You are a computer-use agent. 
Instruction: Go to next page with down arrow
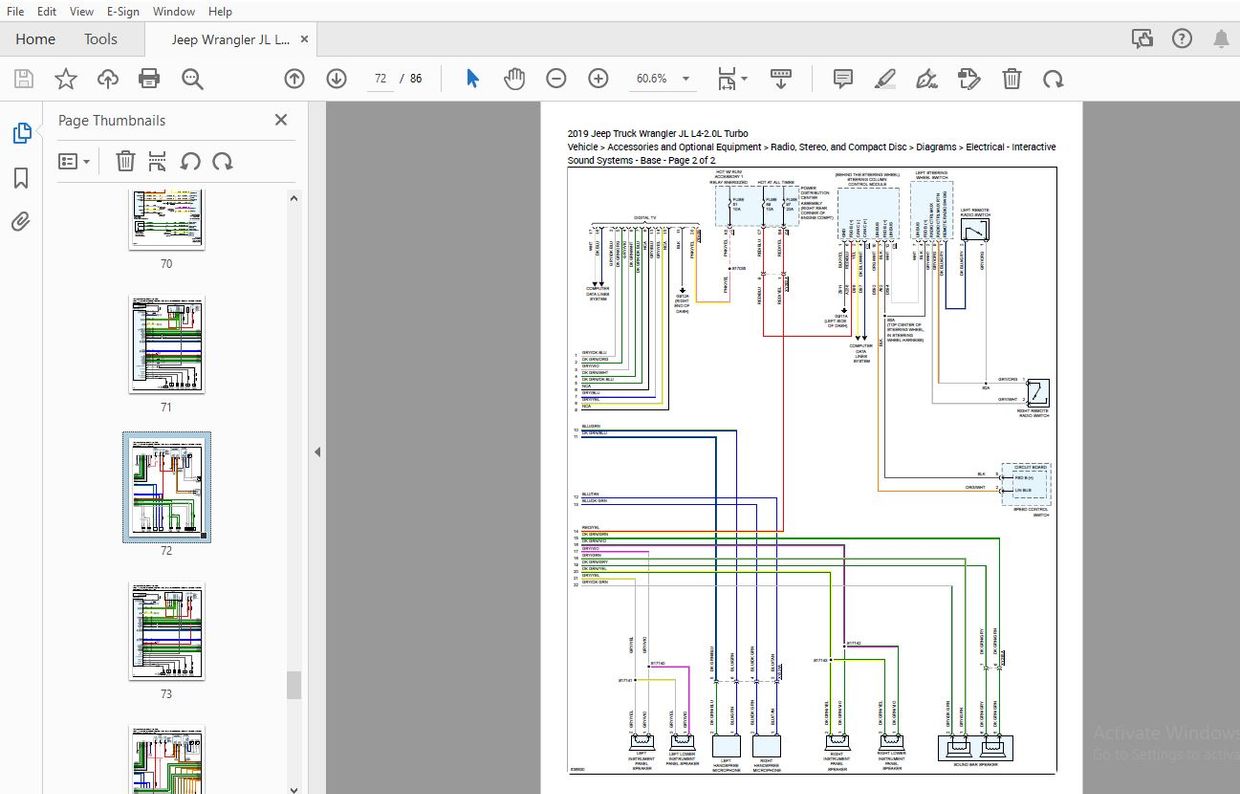(x=336, y=79)
